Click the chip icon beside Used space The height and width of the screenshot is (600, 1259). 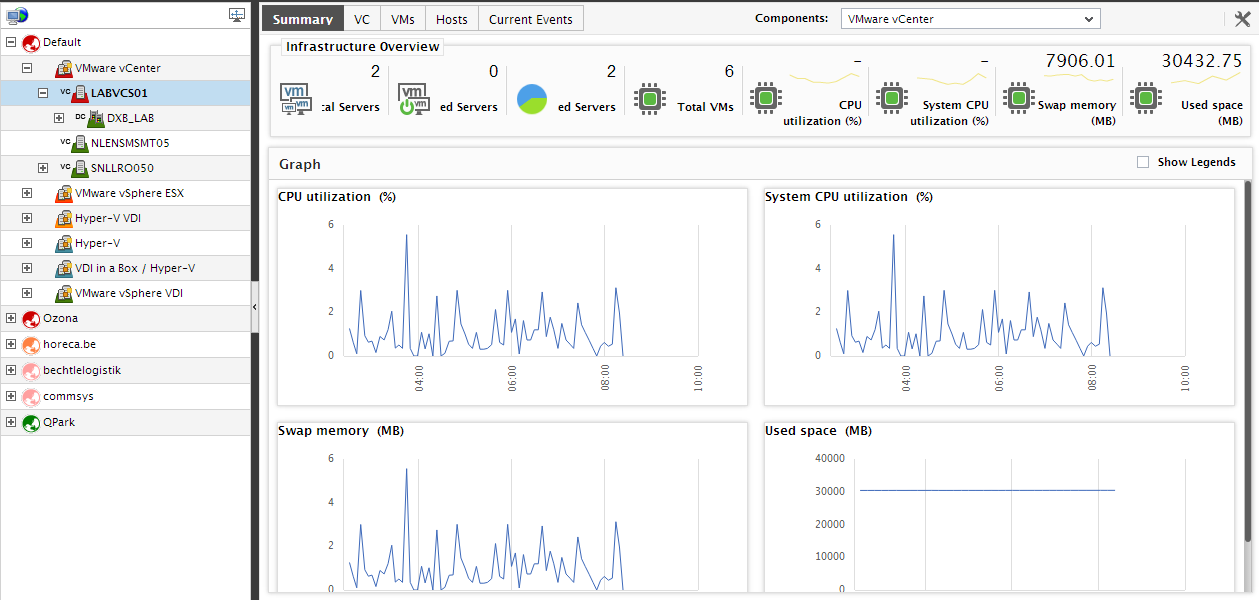tap(1145, 99)
